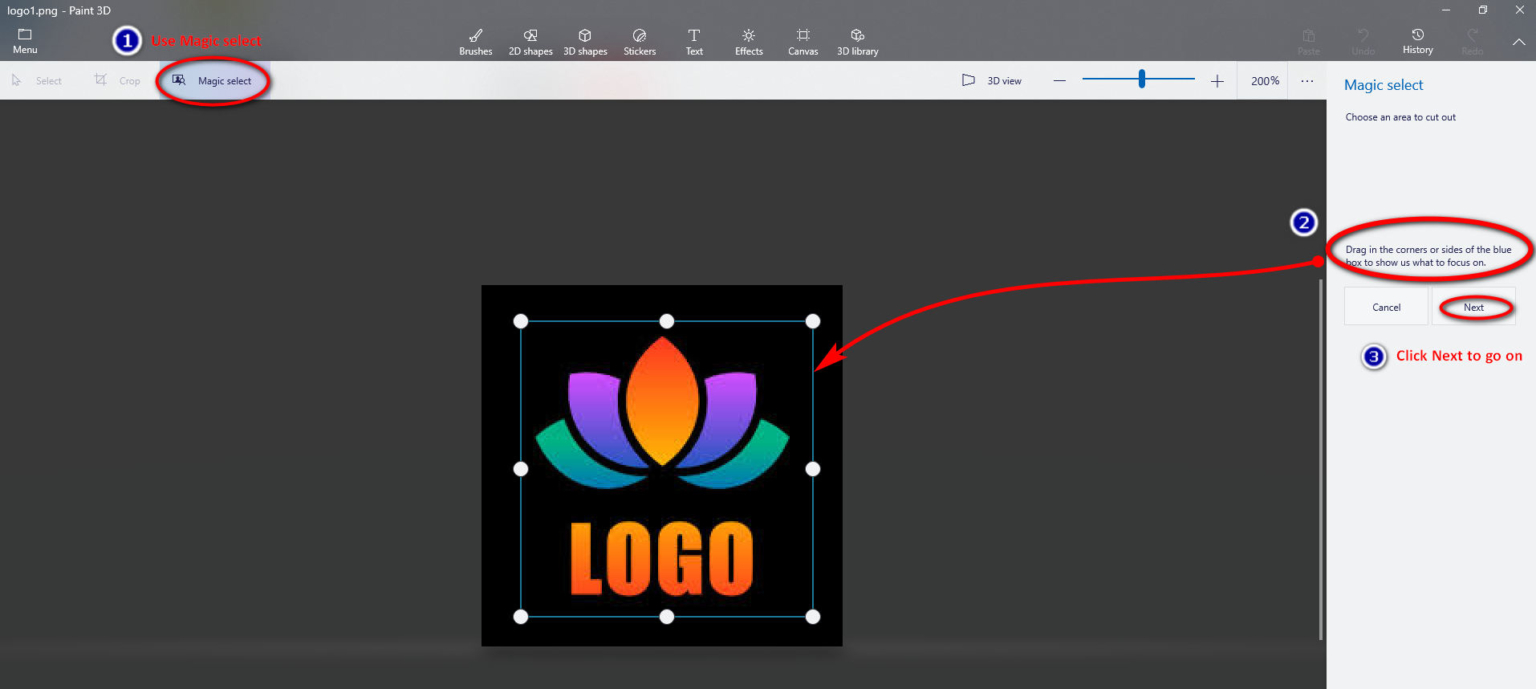This screenshot has width=1536, height=689.
Task: Open the Stickers panel
Action: click(640, 41)
